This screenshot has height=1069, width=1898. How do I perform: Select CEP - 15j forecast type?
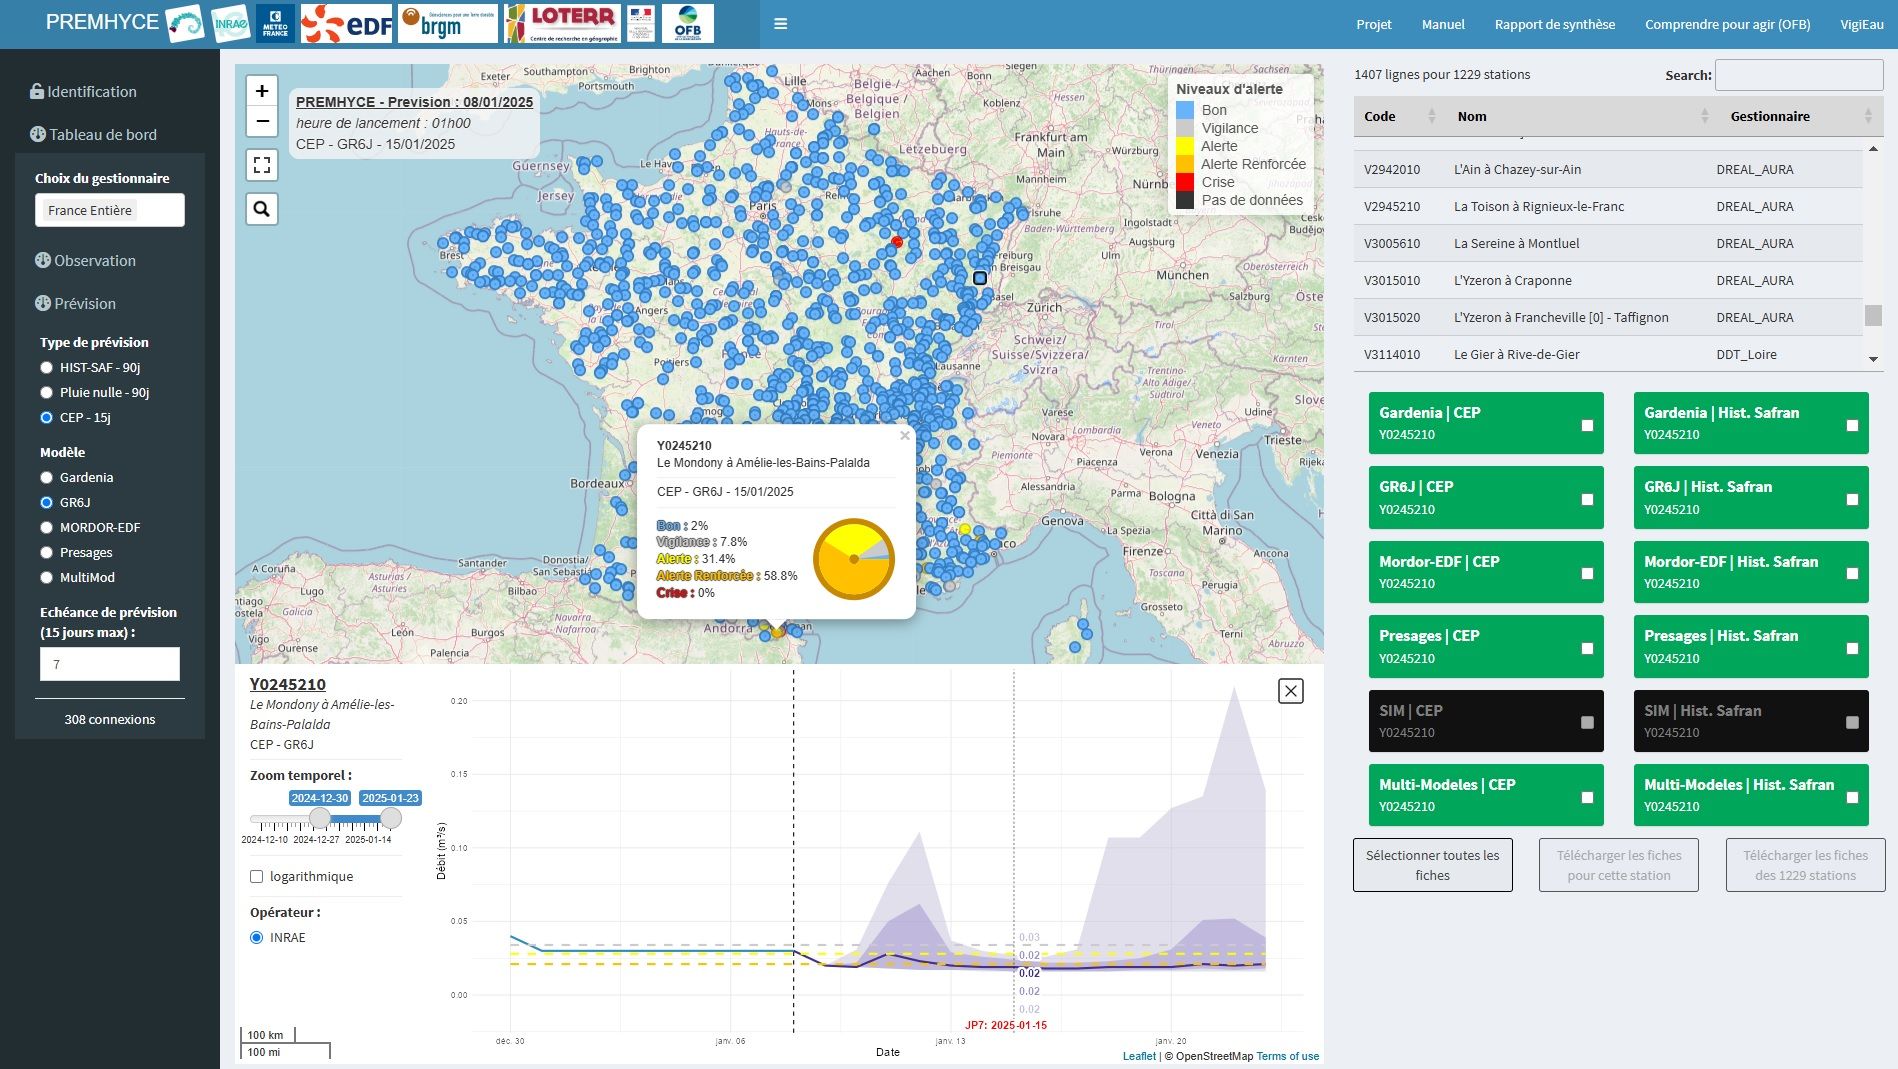(x=46, y=417)
